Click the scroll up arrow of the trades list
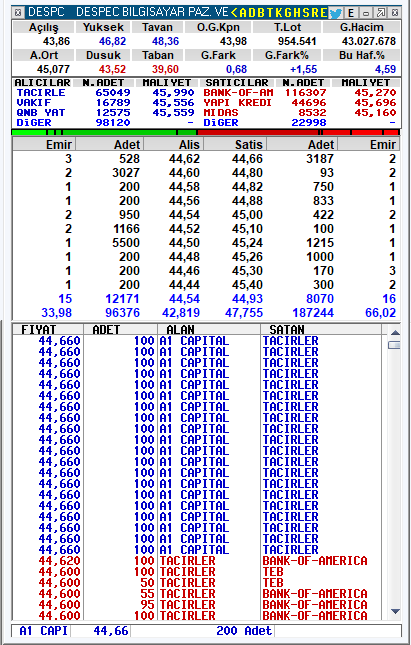 [x=395, y=332]
